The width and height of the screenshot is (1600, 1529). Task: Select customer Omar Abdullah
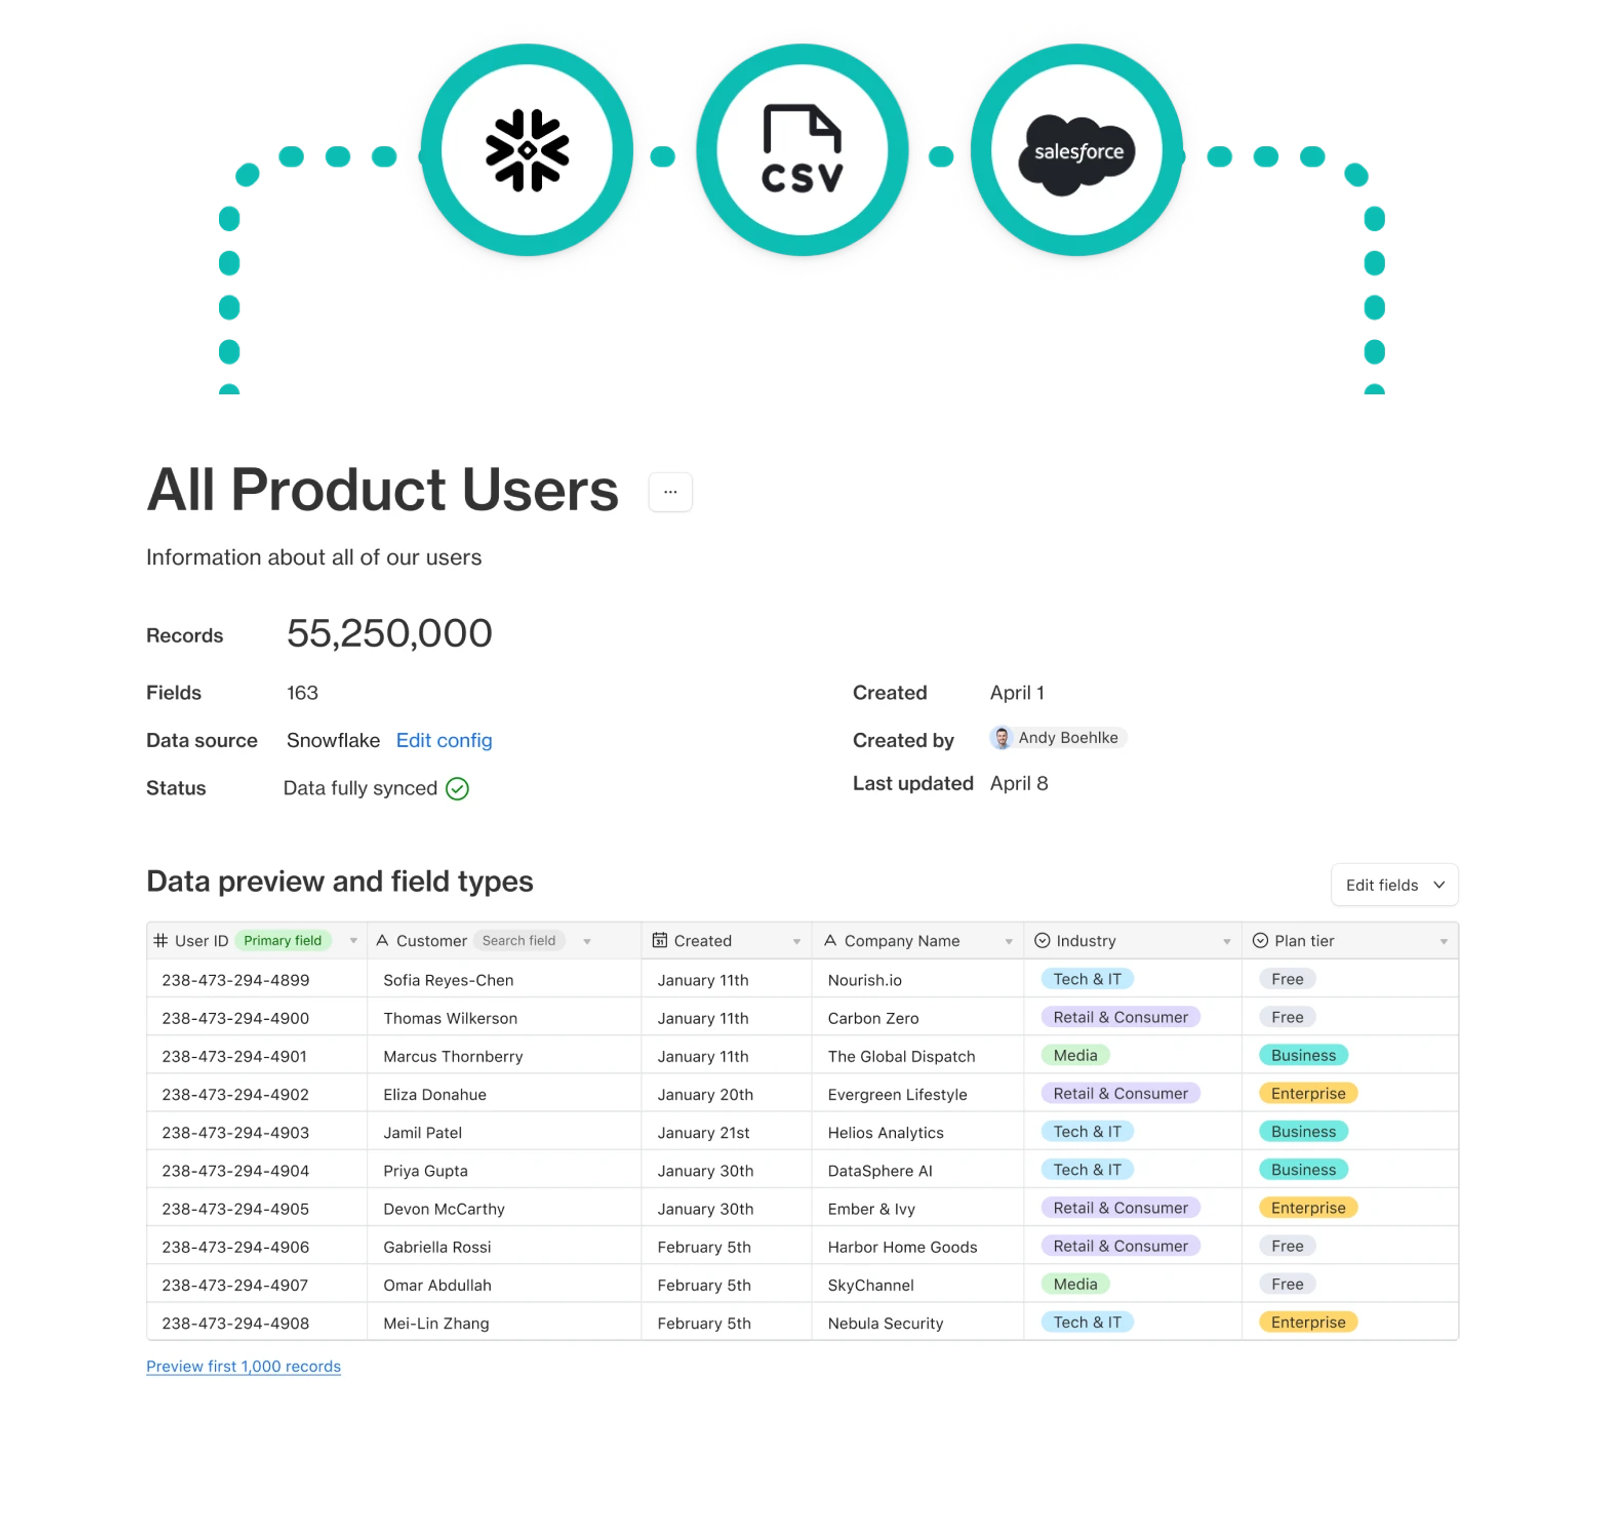coord(437,1286)
